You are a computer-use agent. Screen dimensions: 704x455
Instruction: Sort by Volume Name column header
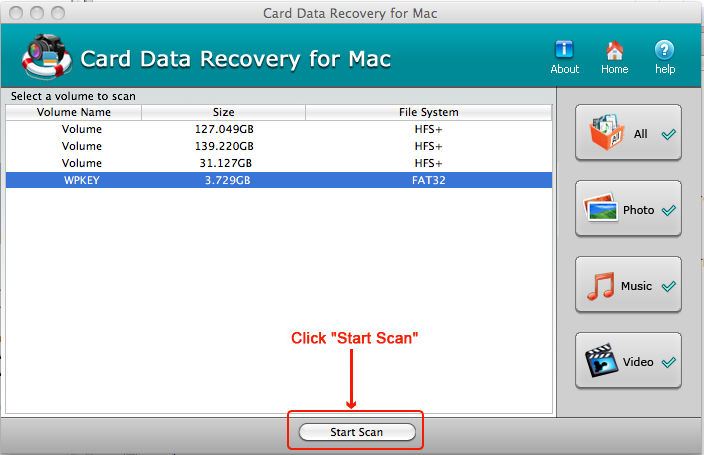click(74, 112)
